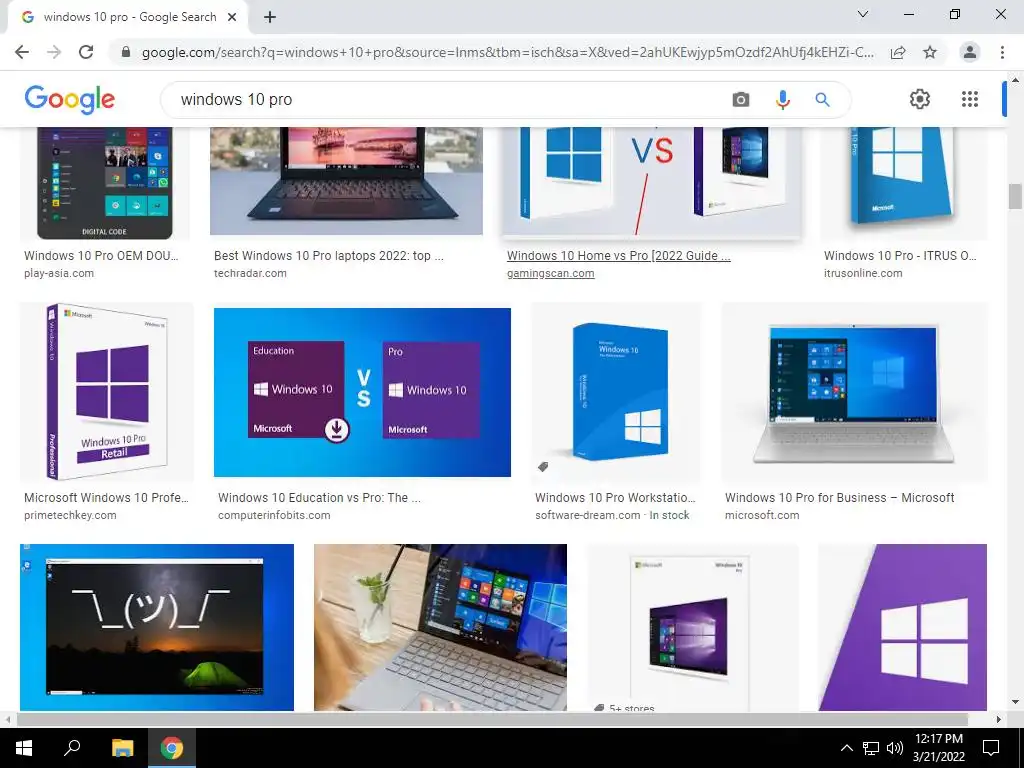
Task: Click the address bar URL
Action: (507, 52)
